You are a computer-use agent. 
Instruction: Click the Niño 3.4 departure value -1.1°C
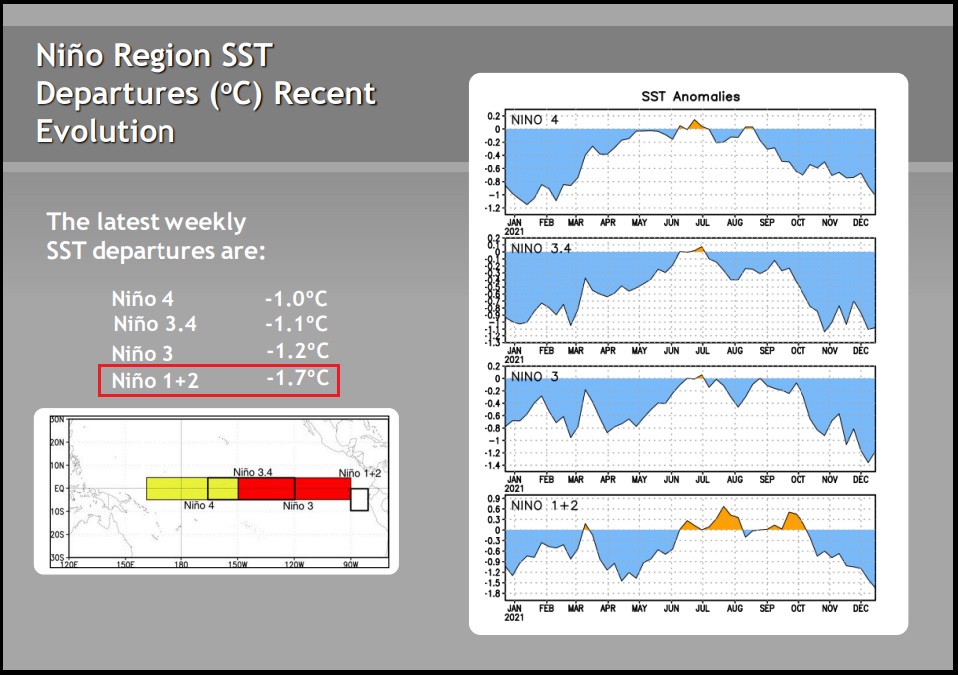click(x=296, y=324)
